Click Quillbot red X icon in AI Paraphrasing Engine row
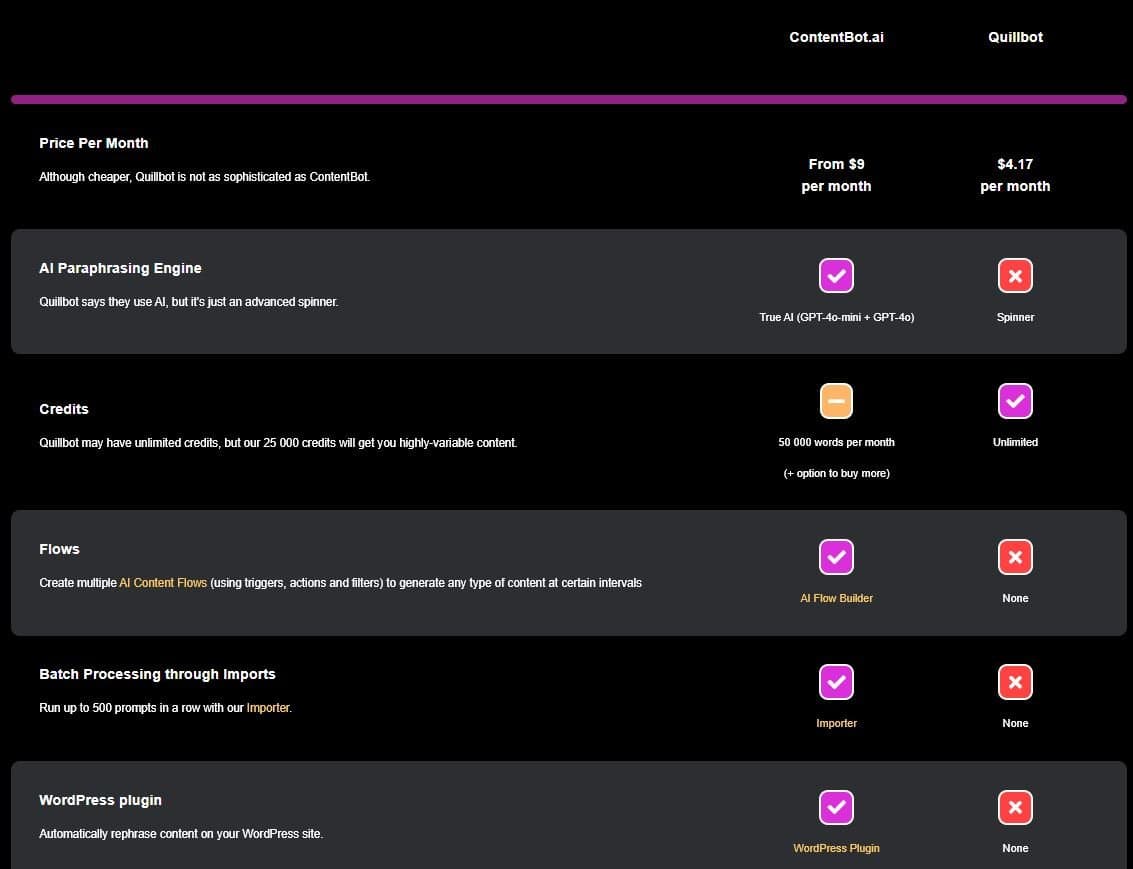Screen dimensions: 1133x869 [x=1015, y=275]
